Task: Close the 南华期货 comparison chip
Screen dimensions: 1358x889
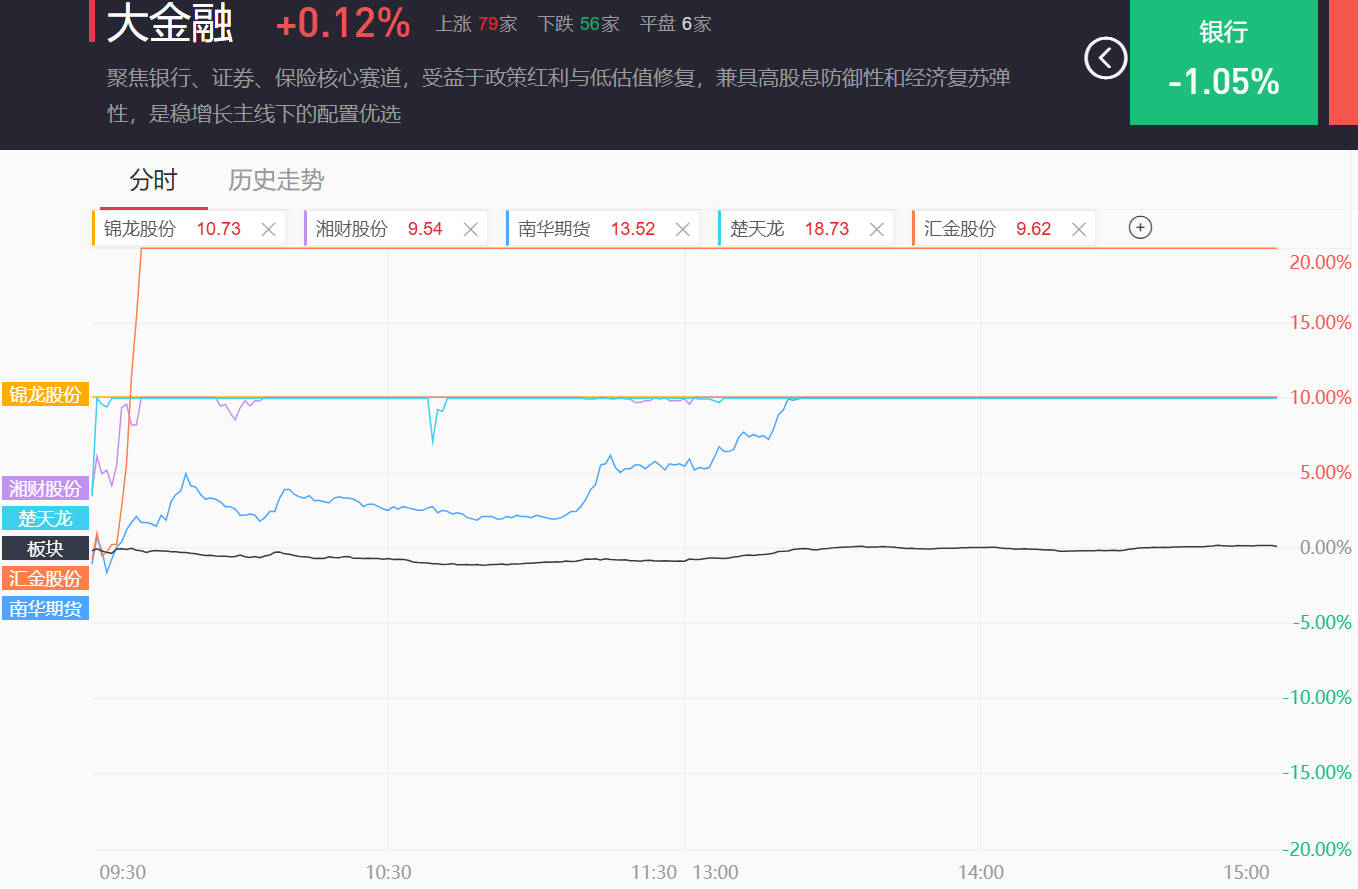Action: click(683, 229)
